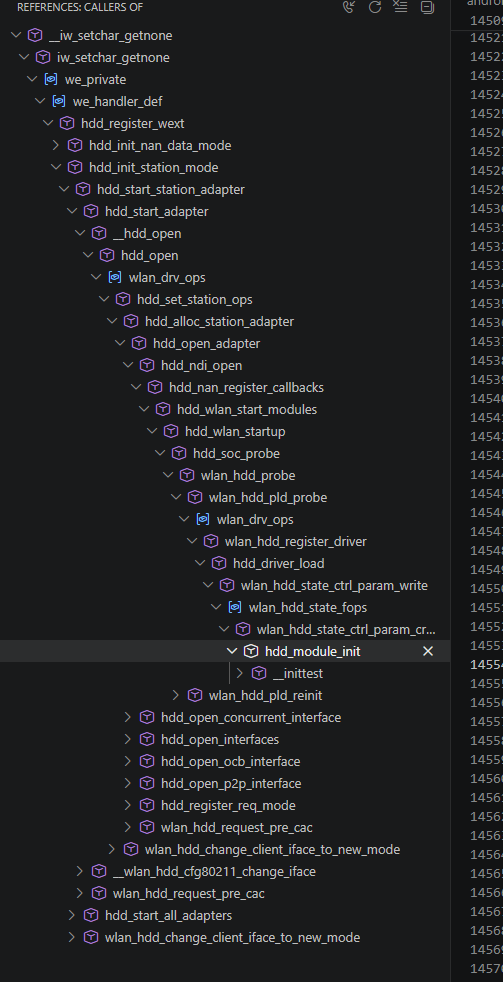Refresh the call hierarchy references

tap(375, 7)
